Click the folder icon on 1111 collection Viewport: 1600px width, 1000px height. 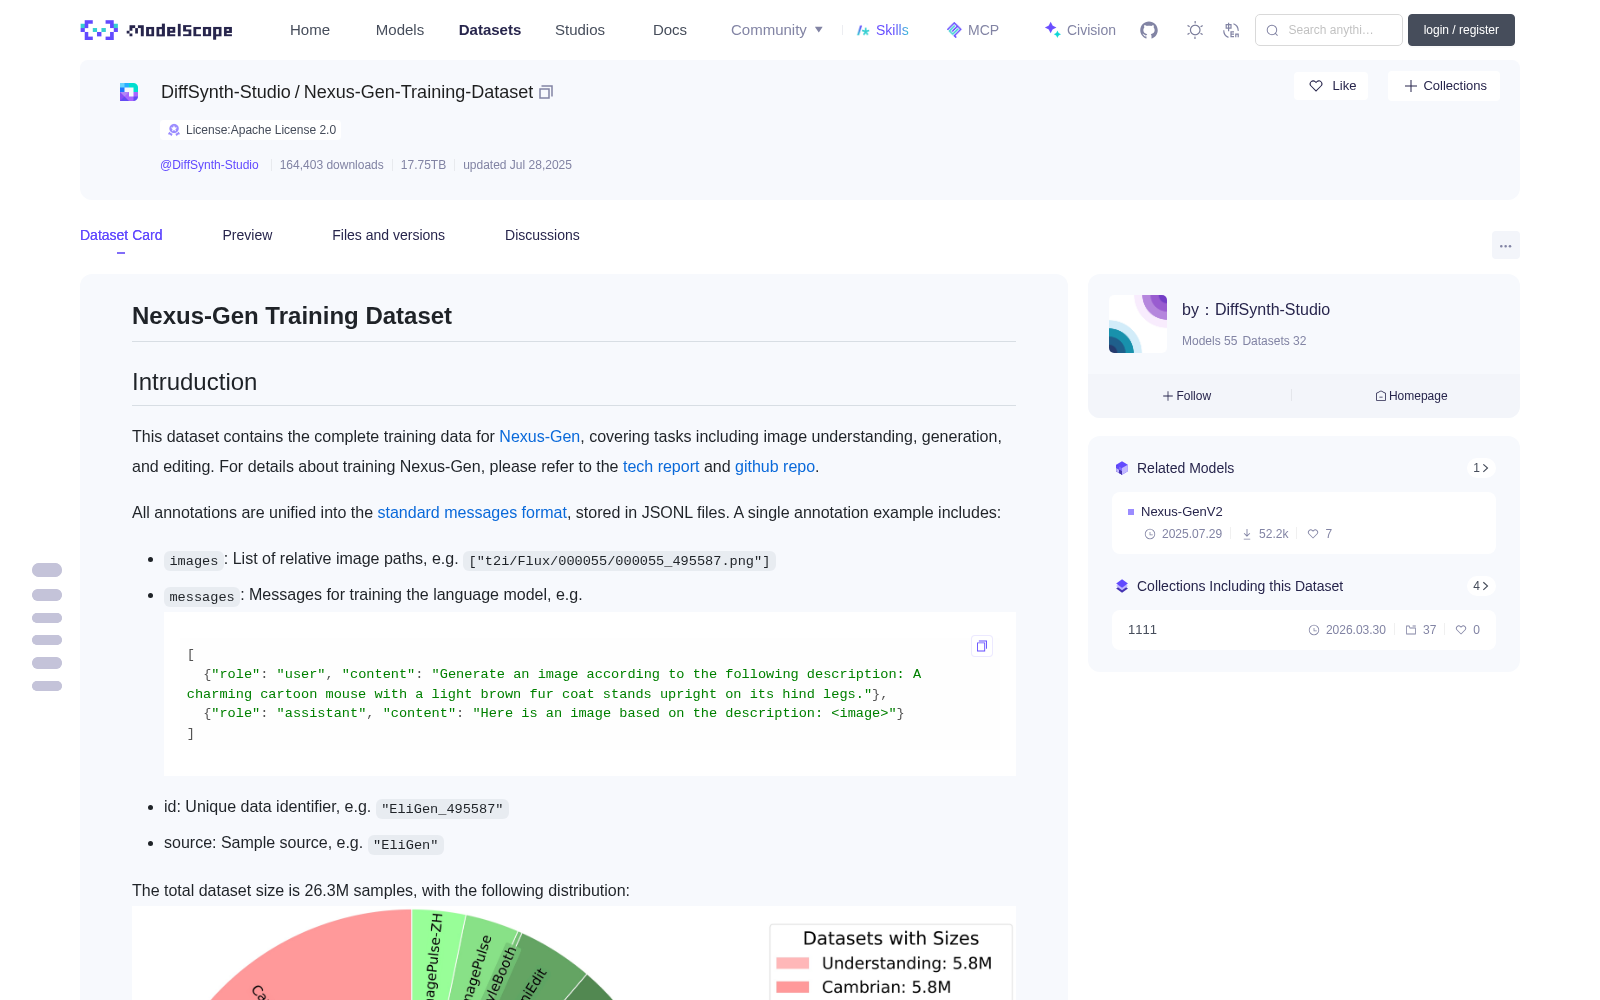pos(1411,630)
